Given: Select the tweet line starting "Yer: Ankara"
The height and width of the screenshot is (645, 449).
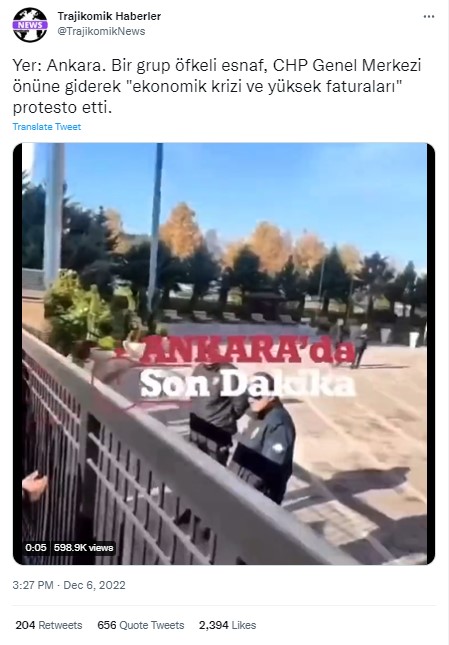Looking at the screenshot, I should 217,65.
